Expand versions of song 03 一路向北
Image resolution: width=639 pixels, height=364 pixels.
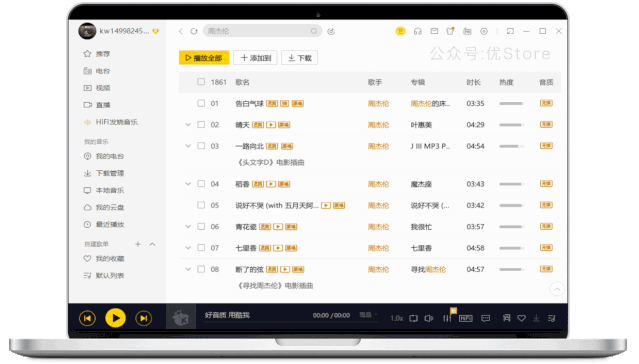188,146
